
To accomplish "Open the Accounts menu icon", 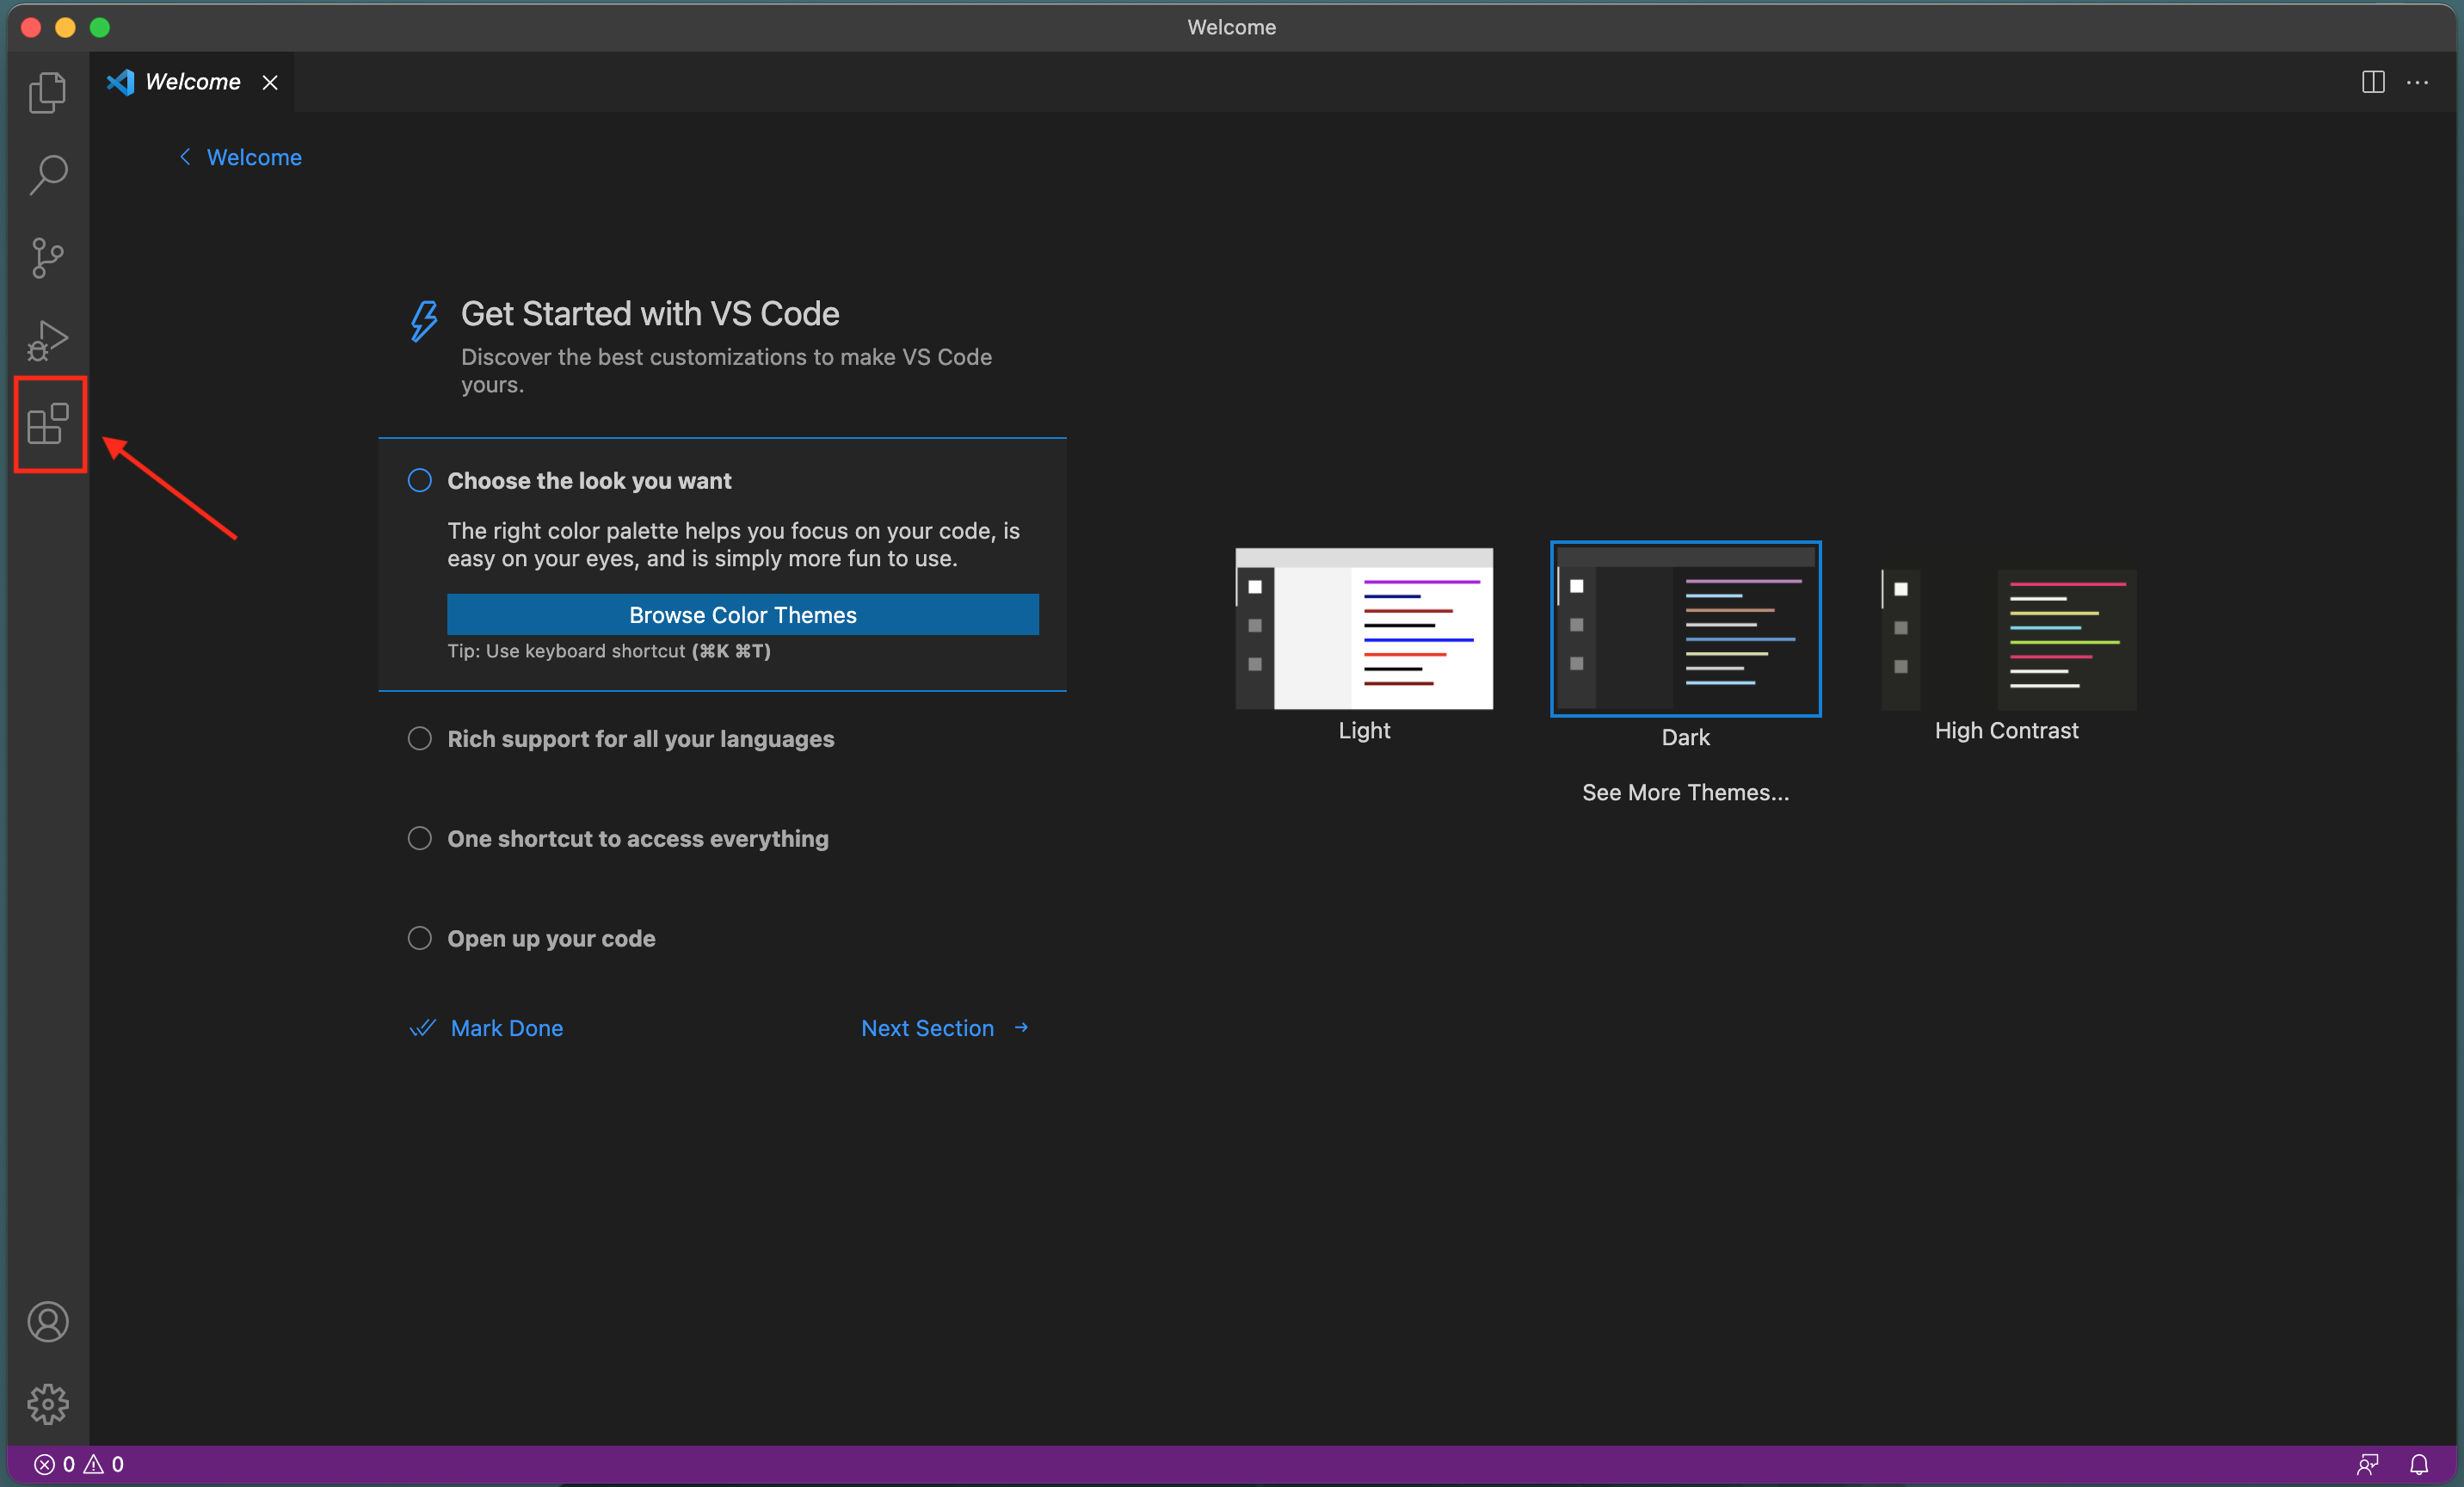I will pos(47,1321).
